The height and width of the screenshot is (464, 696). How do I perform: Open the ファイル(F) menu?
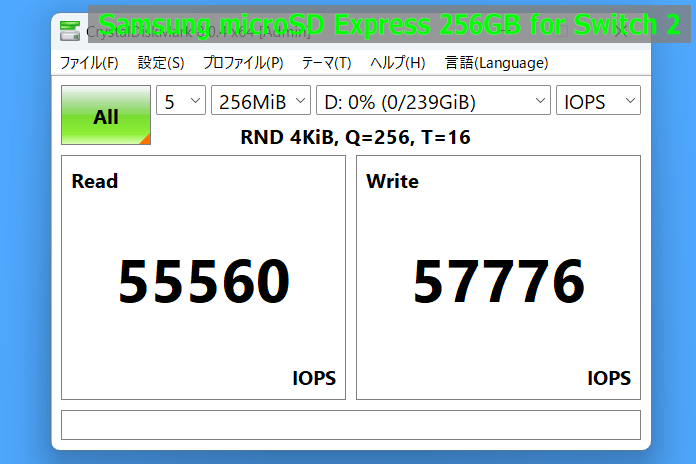pyautogui.click(x=89, y=63)
